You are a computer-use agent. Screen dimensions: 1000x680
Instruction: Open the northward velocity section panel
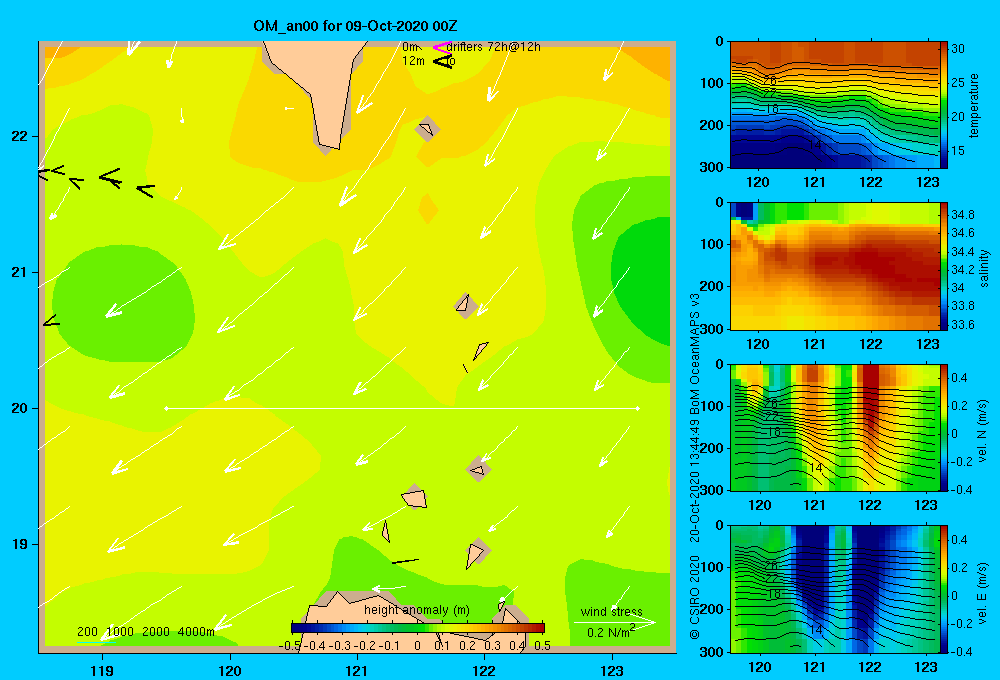[834, 427]
